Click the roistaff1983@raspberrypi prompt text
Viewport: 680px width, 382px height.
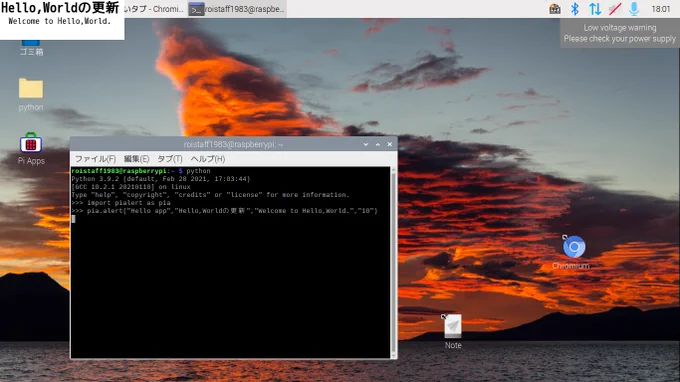point(119,171)
